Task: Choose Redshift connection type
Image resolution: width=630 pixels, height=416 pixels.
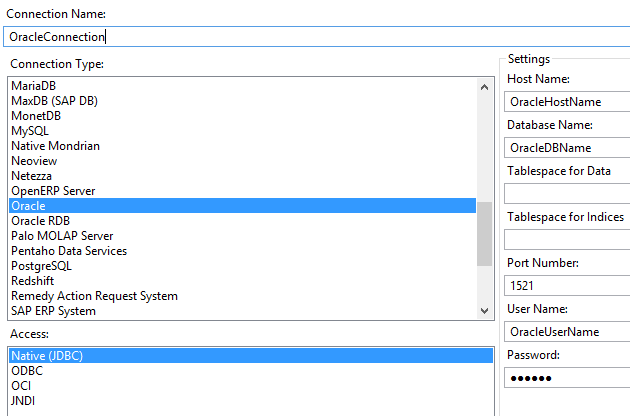Action: coord(242,281)
